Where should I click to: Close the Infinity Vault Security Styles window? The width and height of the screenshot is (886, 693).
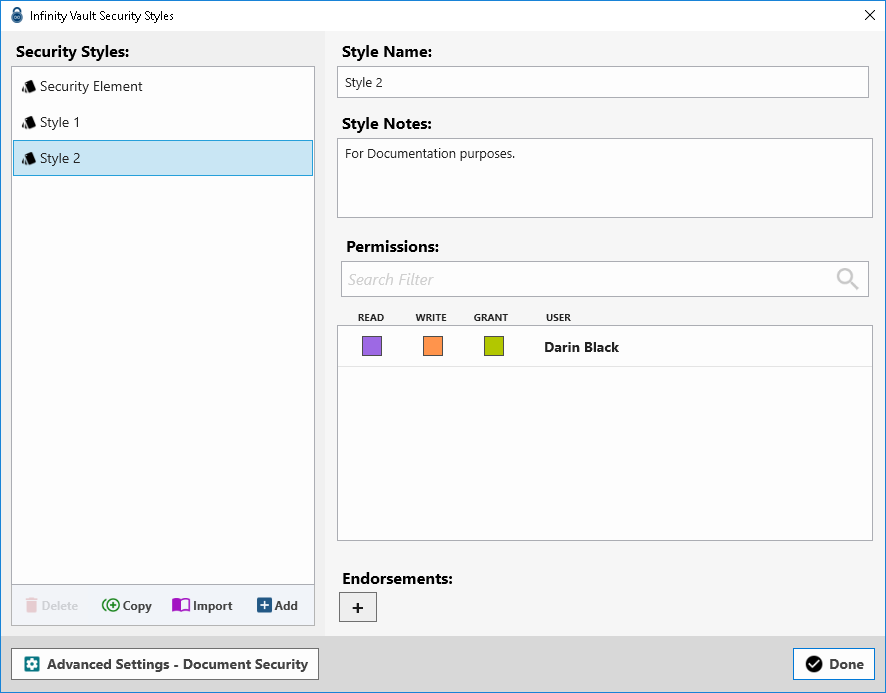[868, 15]
